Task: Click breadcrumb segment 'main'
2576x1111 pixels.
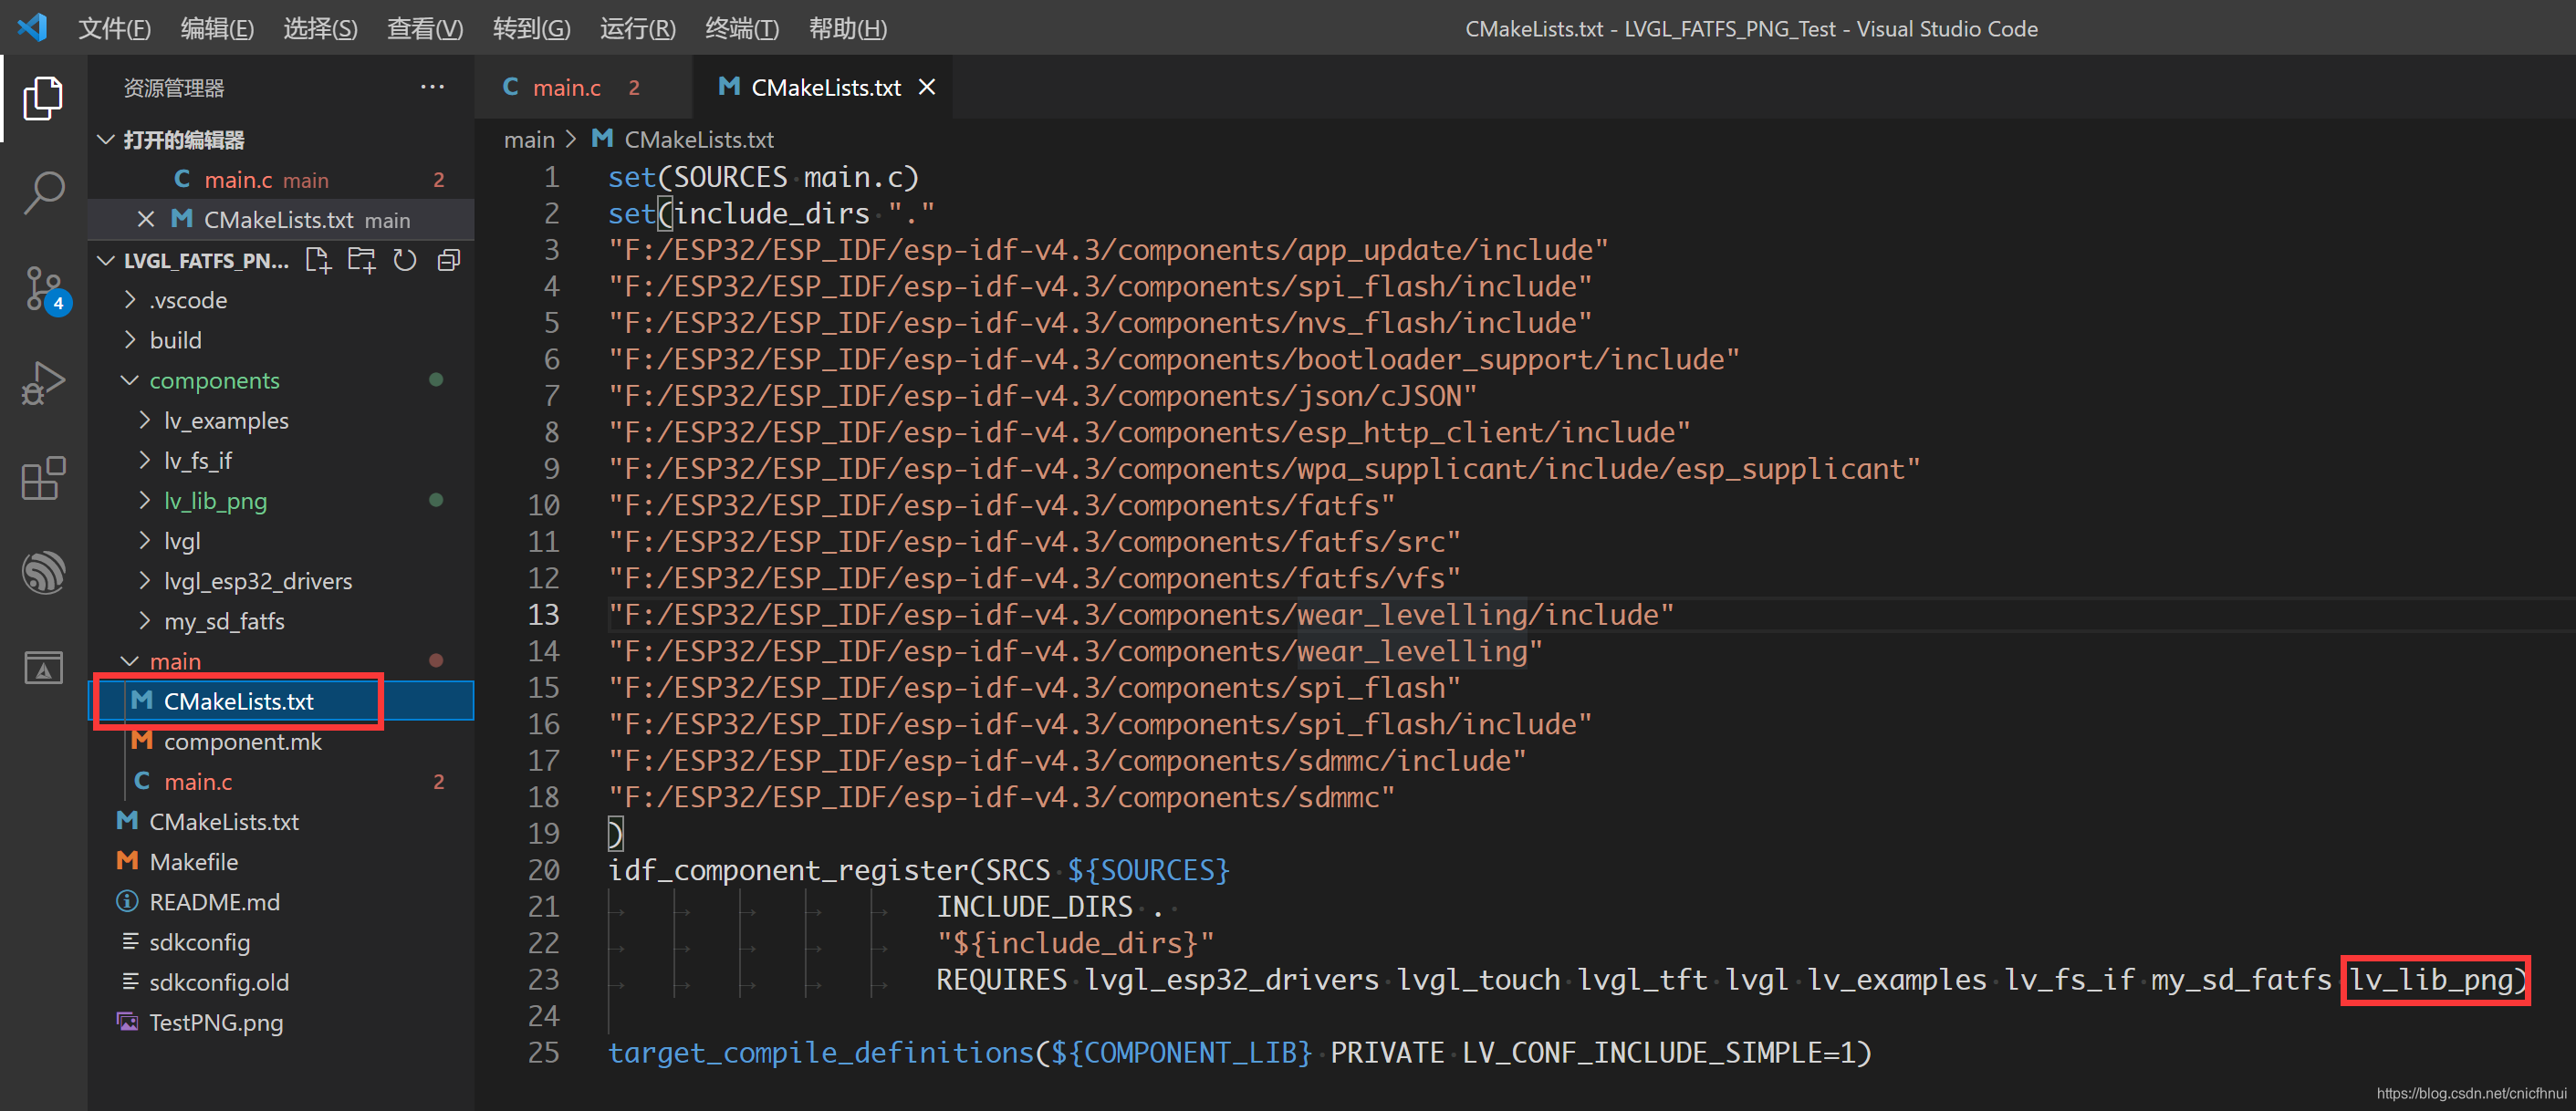Action: [529, 139]
